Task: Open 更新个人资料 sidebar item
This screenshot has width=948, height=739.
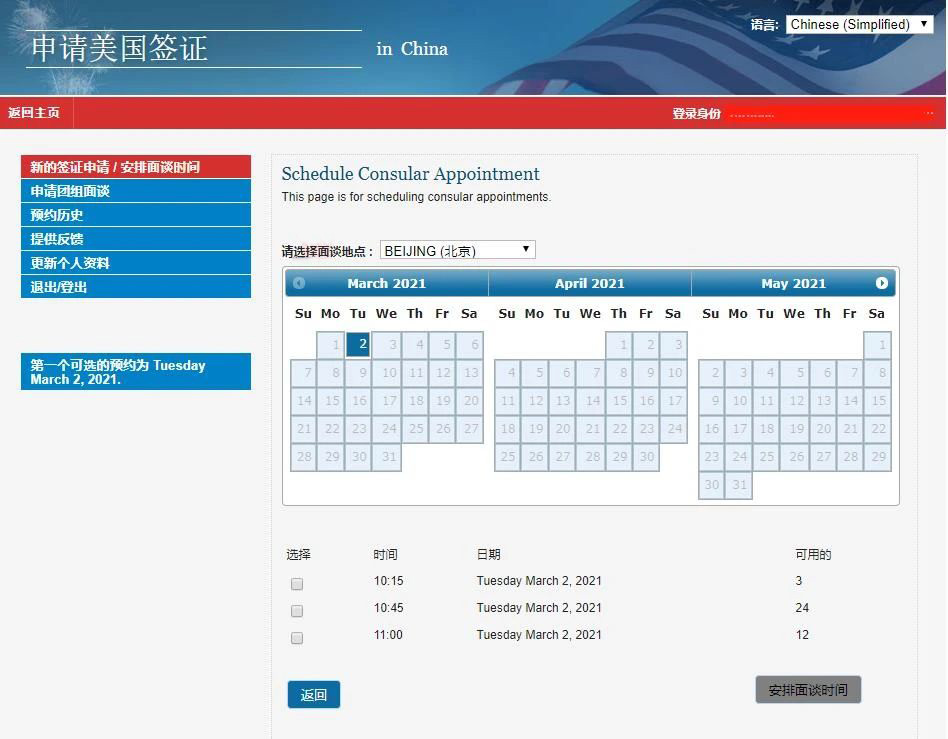Action: click(136, 262)
